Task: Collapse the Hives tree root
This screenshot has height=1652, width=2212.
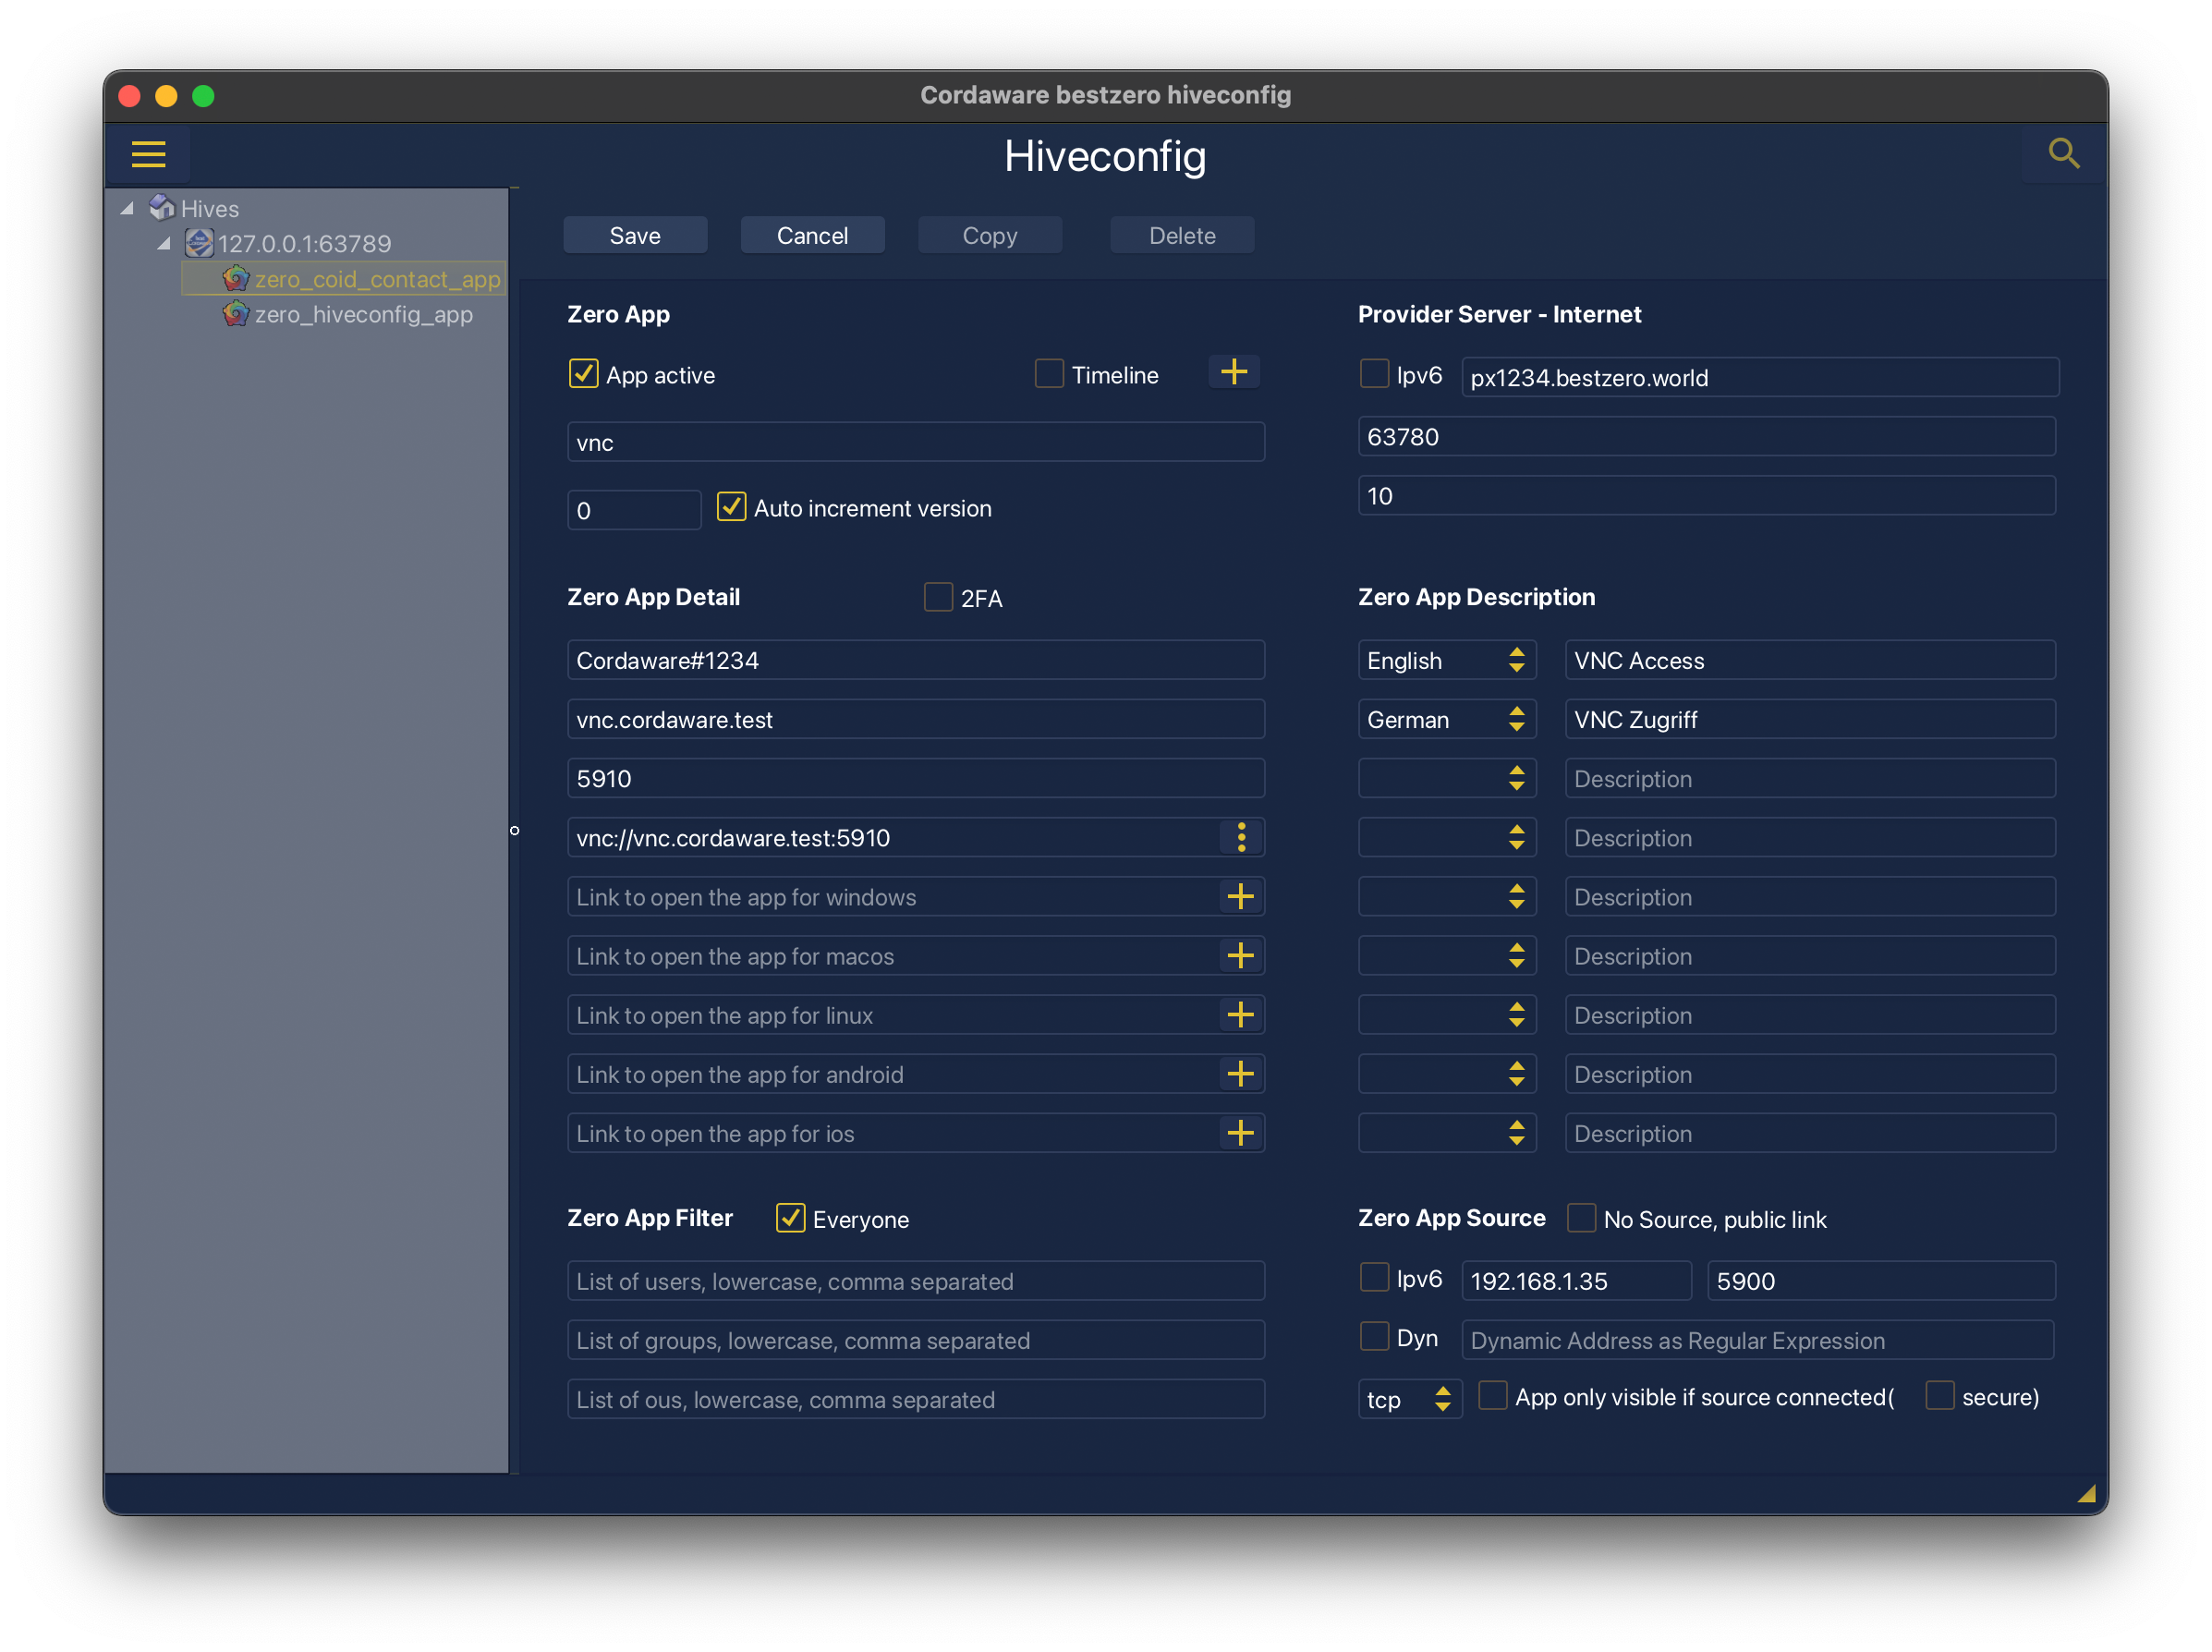Action: 127,209
